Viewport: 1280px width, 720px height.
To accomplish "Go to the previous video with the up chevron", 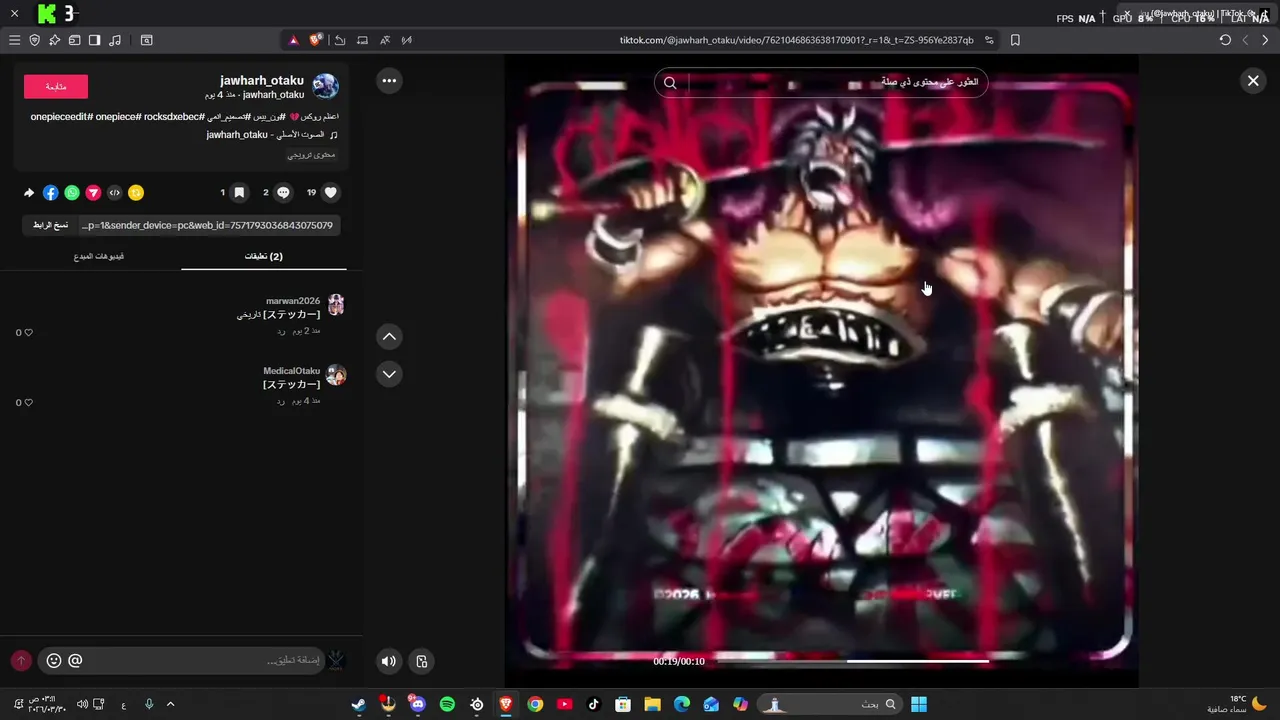I will (389, 336).
